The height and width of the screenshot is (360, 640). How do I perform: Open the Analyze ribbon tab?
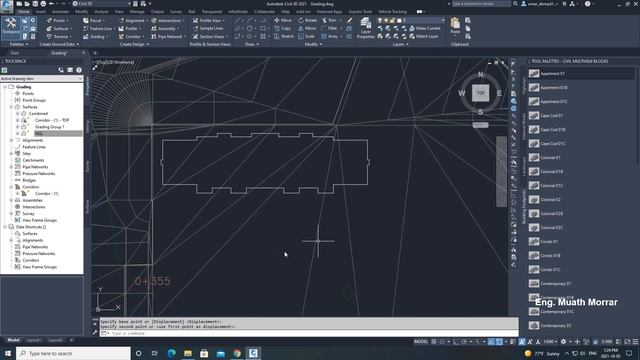click(101, 12)
